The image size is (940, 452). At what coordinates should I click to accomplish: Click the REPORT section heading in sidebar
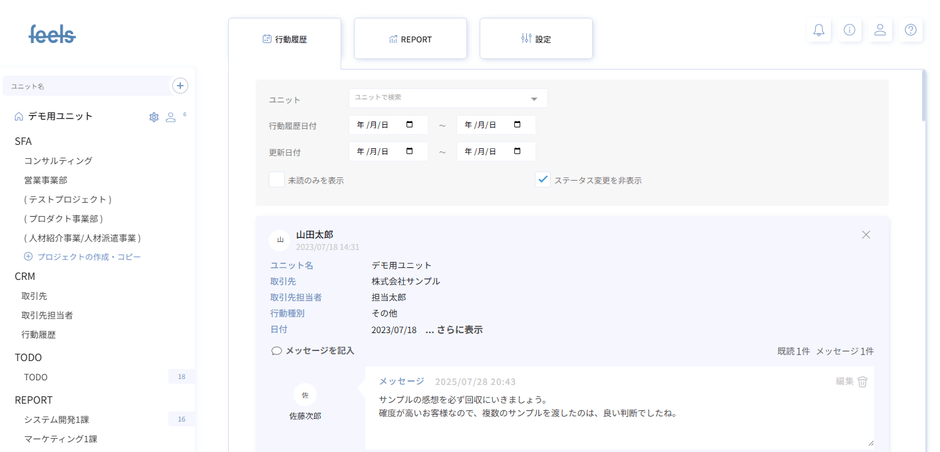(x=34, y=400)
